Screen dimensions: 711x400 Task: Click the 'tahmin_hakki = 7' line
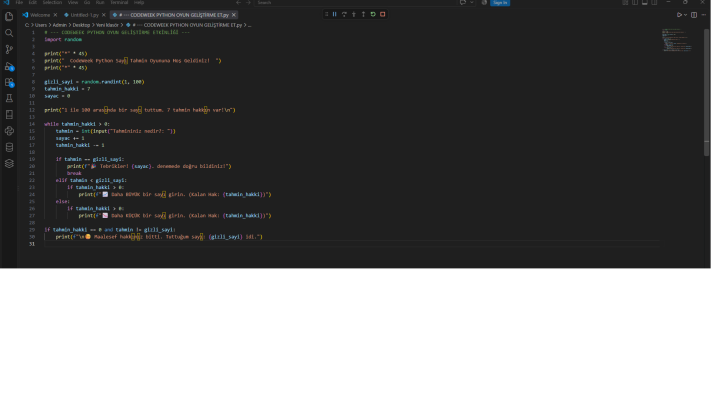click(67, 89)
